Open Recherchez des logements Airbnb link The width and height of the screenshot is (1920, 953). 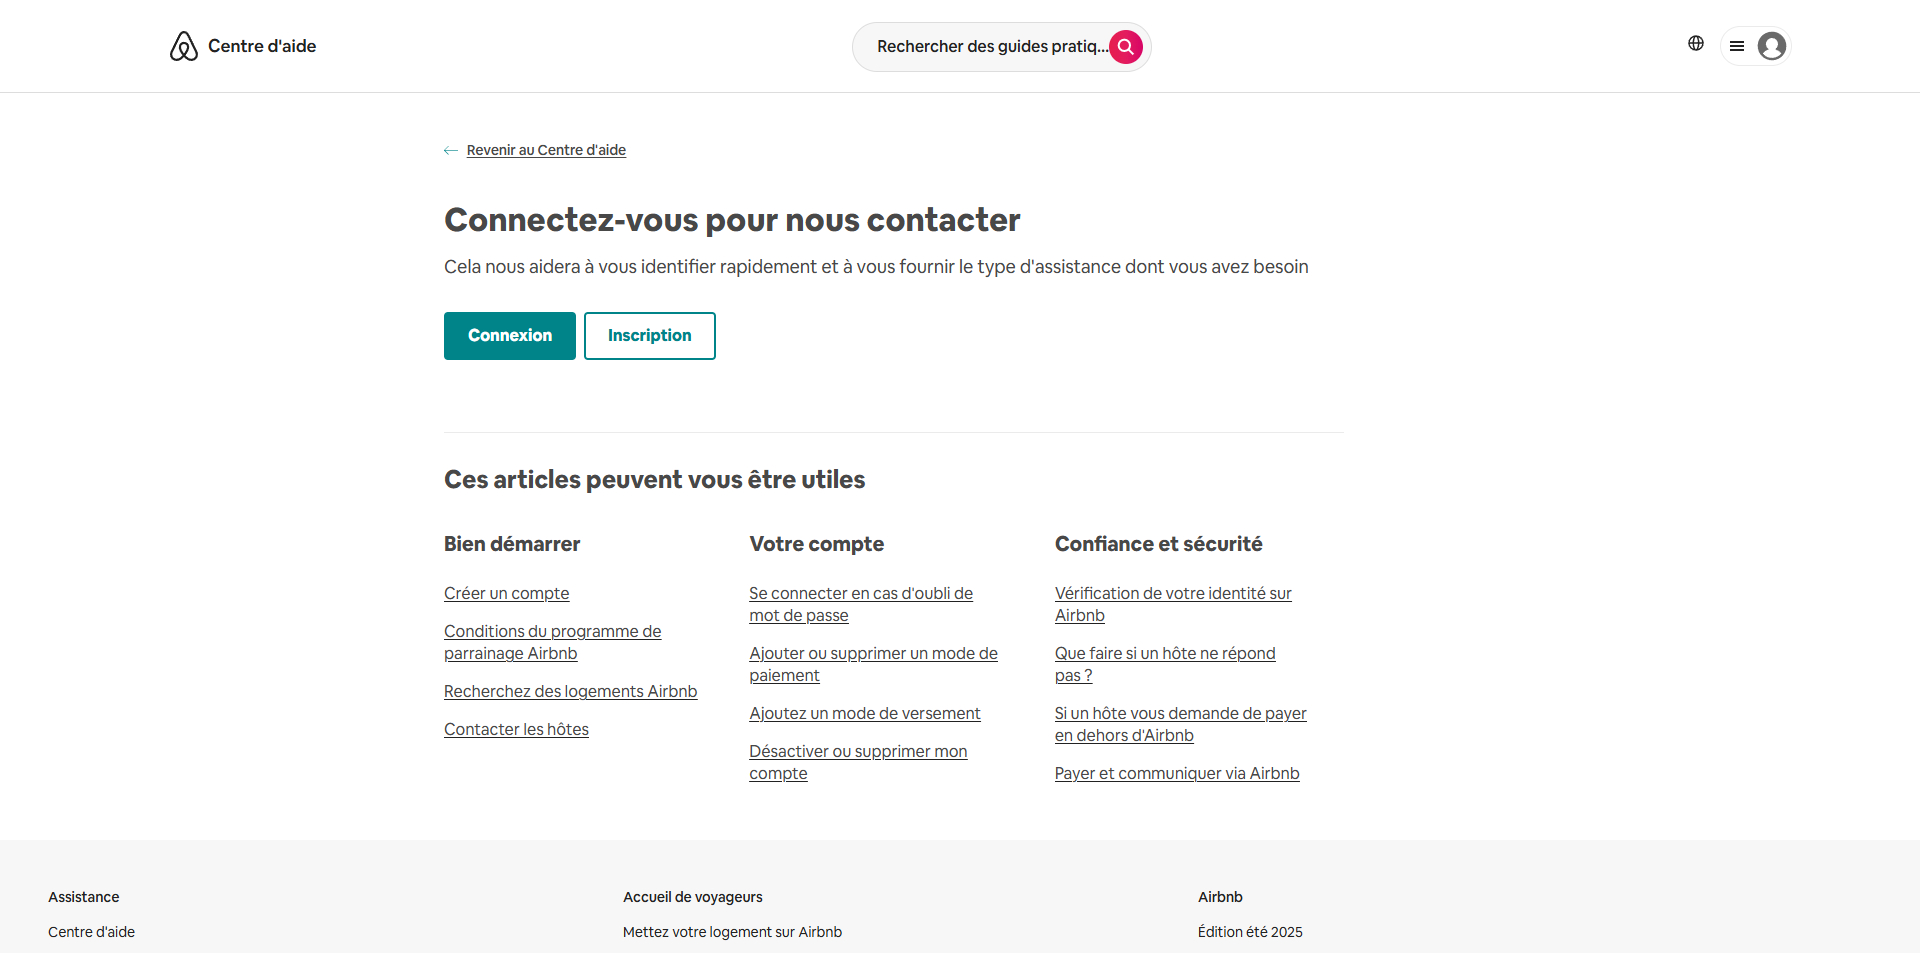click(x=571, y=692)
